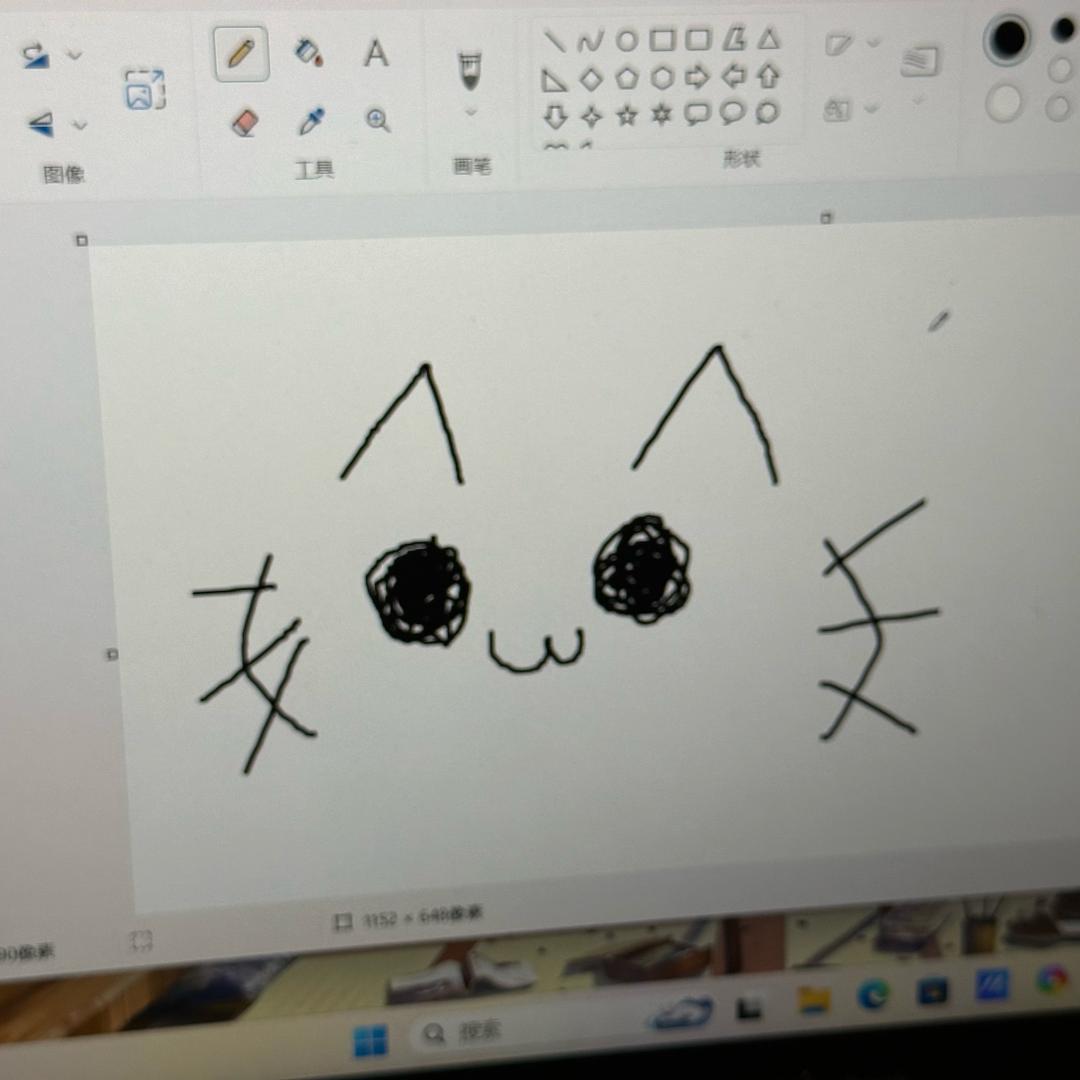
Task: Select the pentagon shape
Action: click(627, 78)
